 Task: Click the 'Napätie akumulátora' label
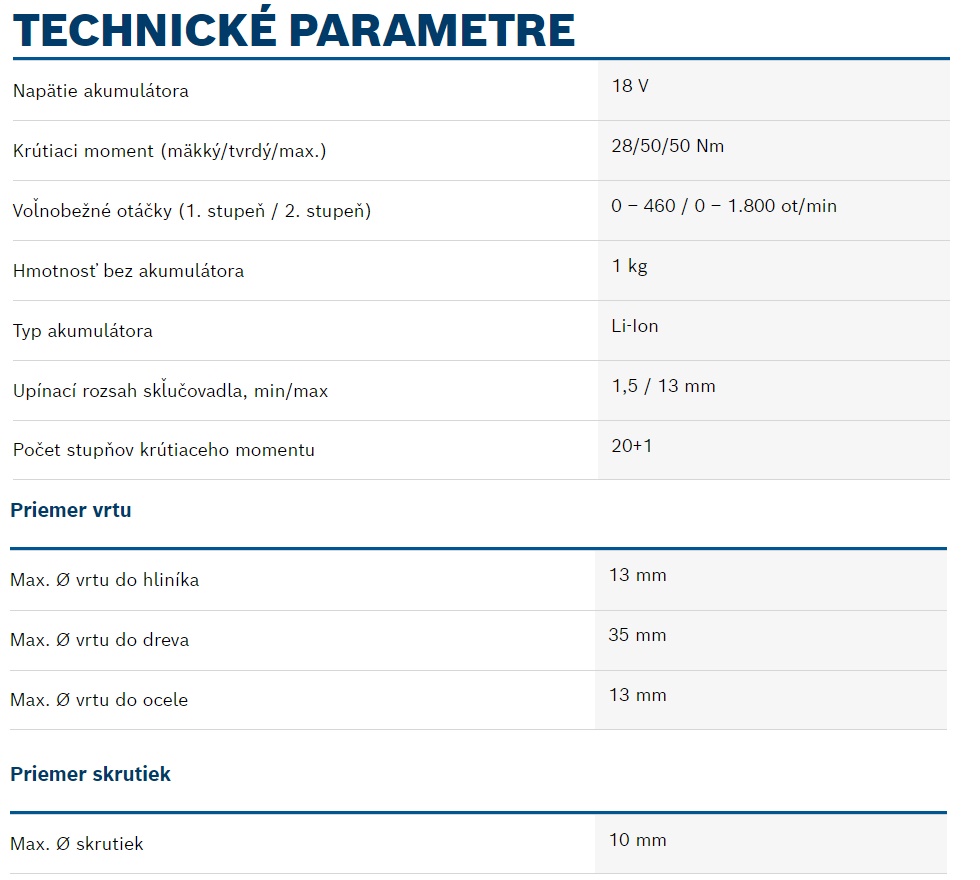(x=101, y=91)
